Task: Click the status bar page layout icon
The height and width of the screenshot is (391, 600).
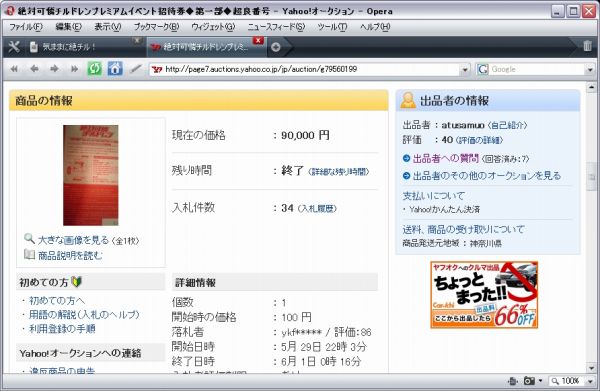Action: point(513,381)
